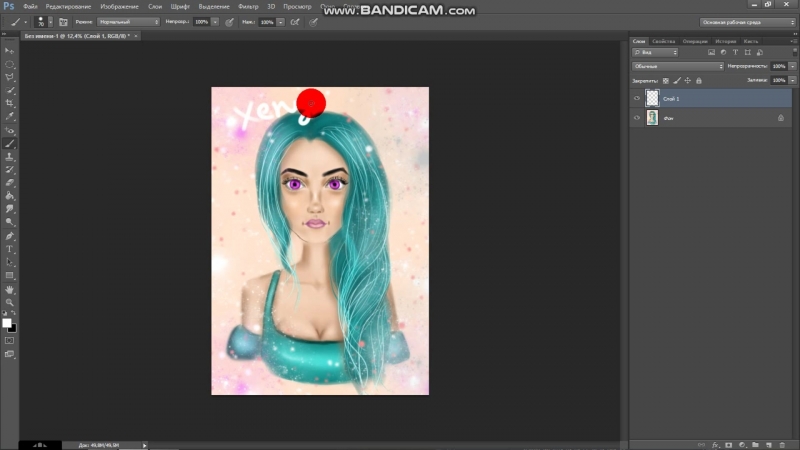Create a new layer
Image resolution: width=800 pixels, height=450 pixels.
769,445
